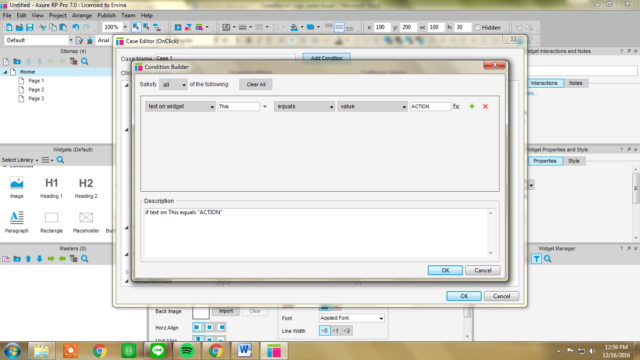Image resolution: width=640 pixels, height=360 pixels.
Task: Click the Undo icon in toolbar
Action: (76, 27)
